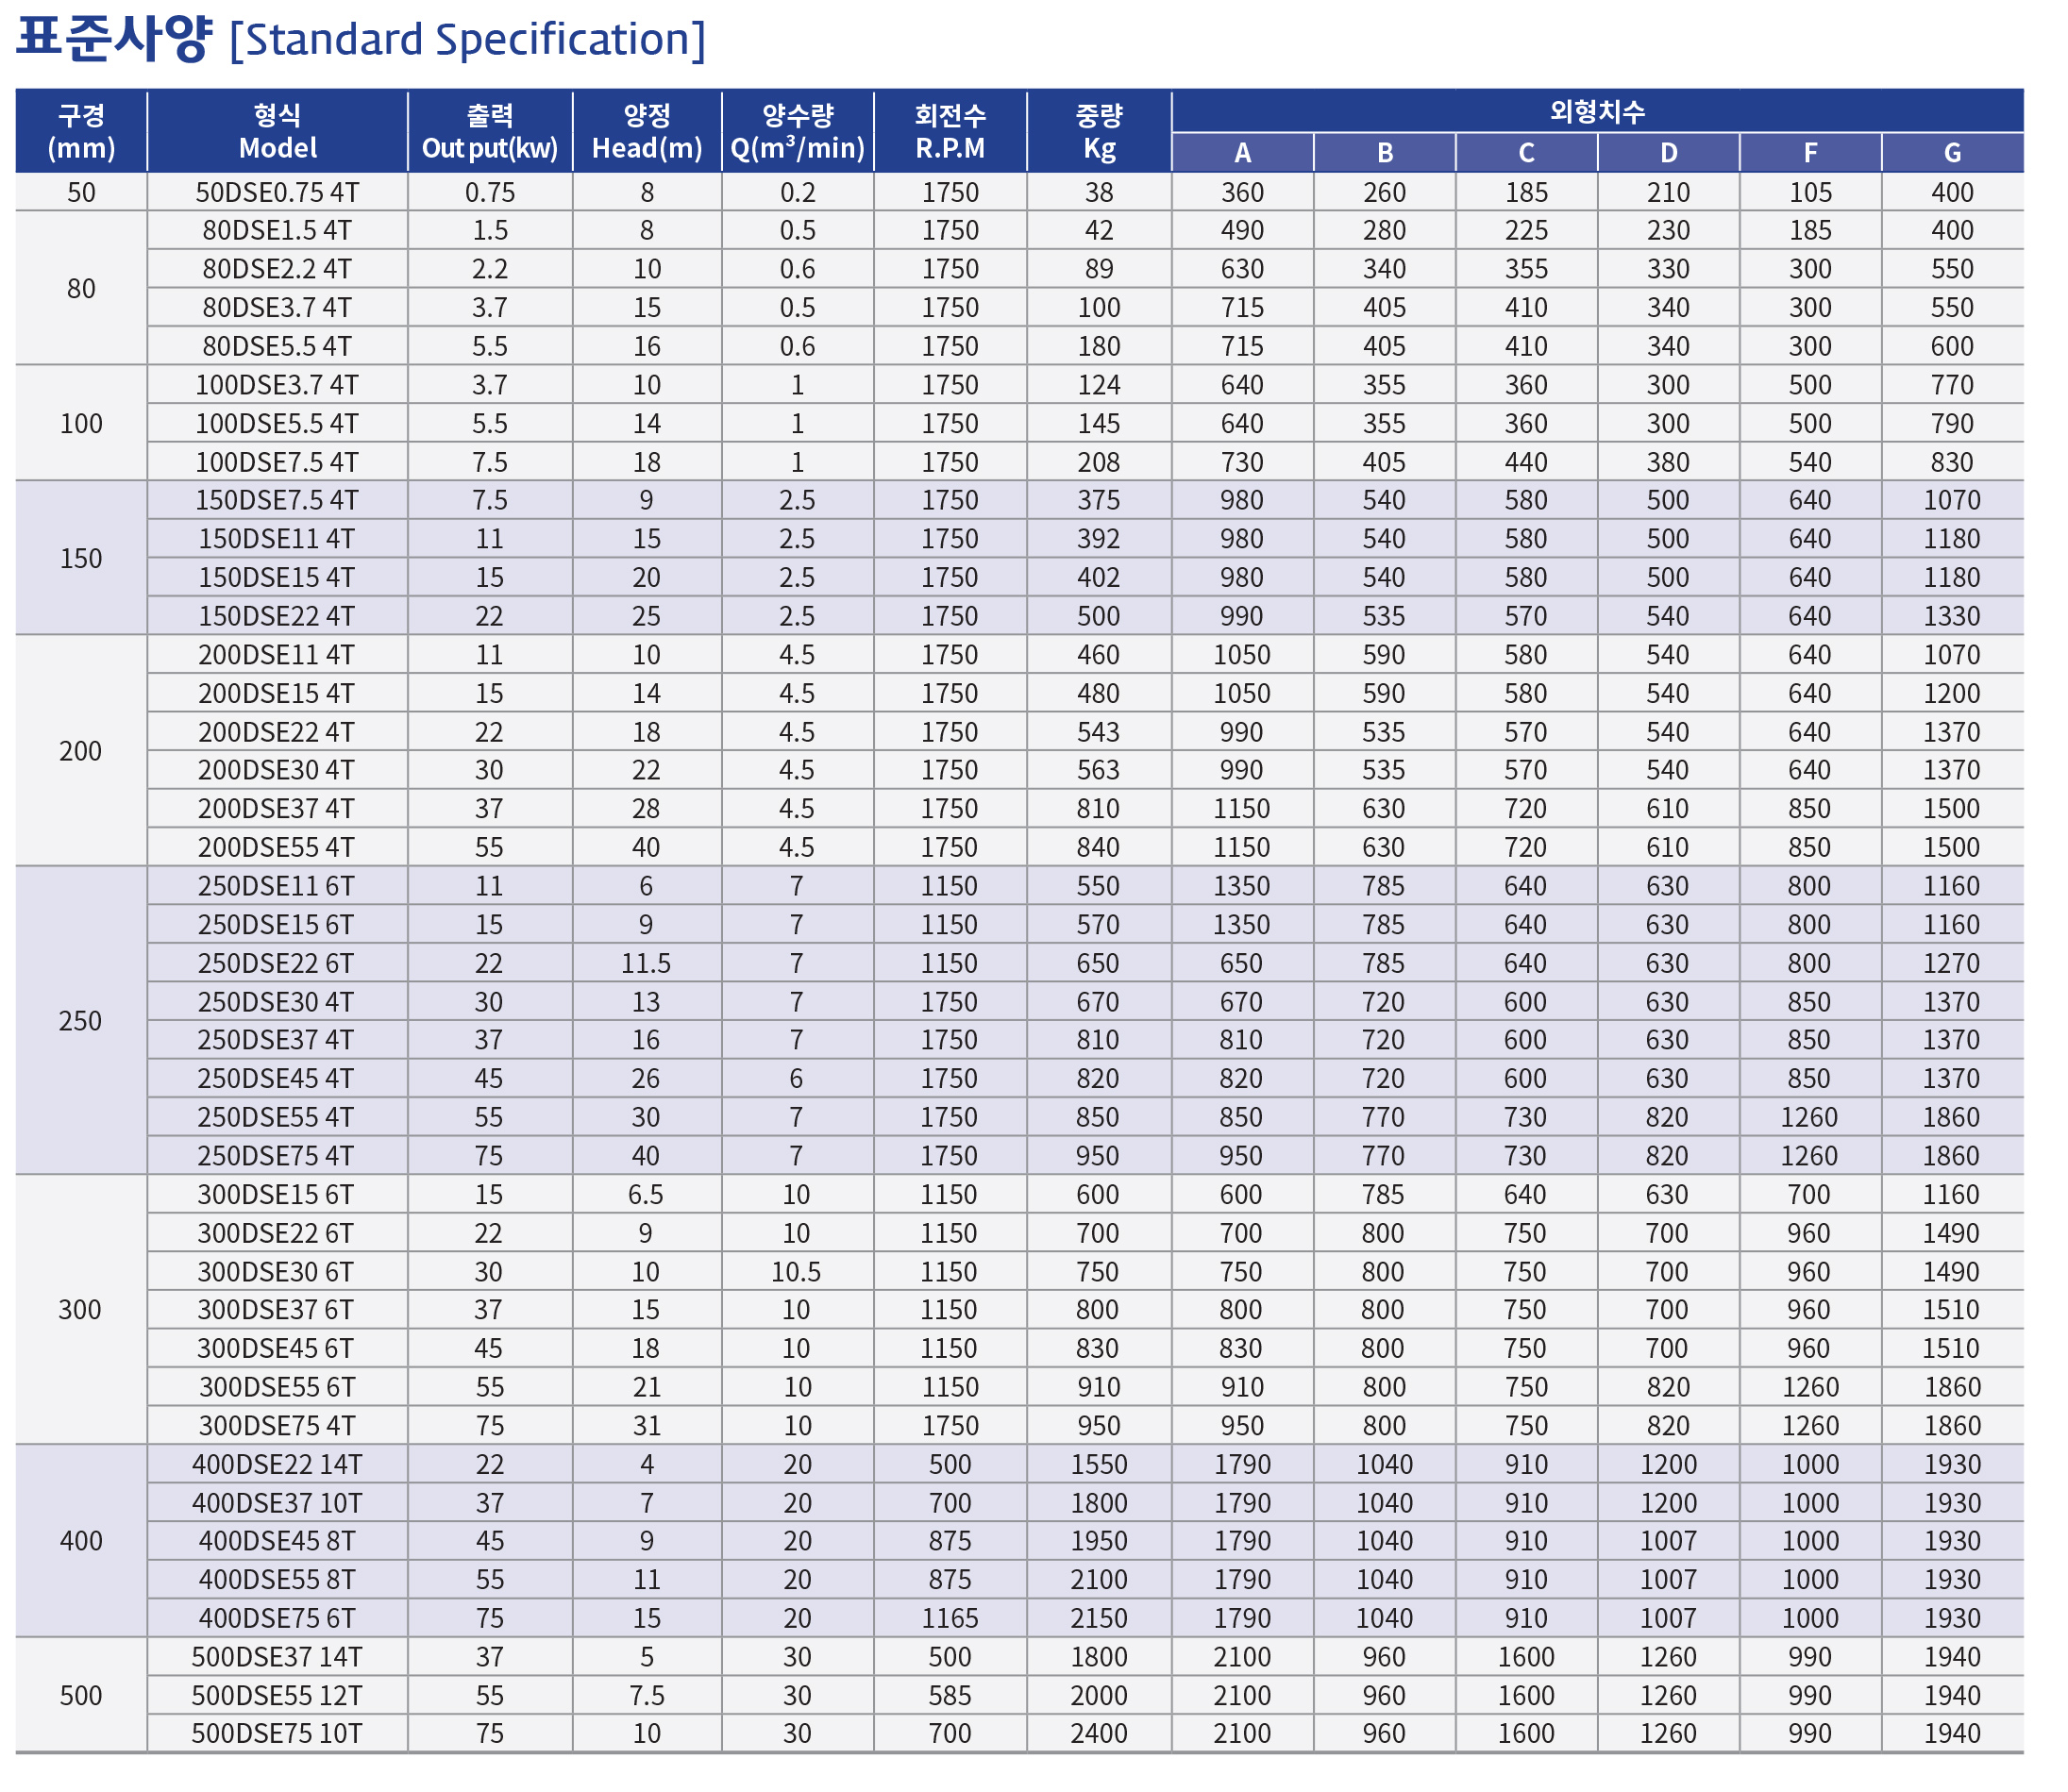
Task: Select model cell 150DSE22 4T
Action: coord(278,616)
